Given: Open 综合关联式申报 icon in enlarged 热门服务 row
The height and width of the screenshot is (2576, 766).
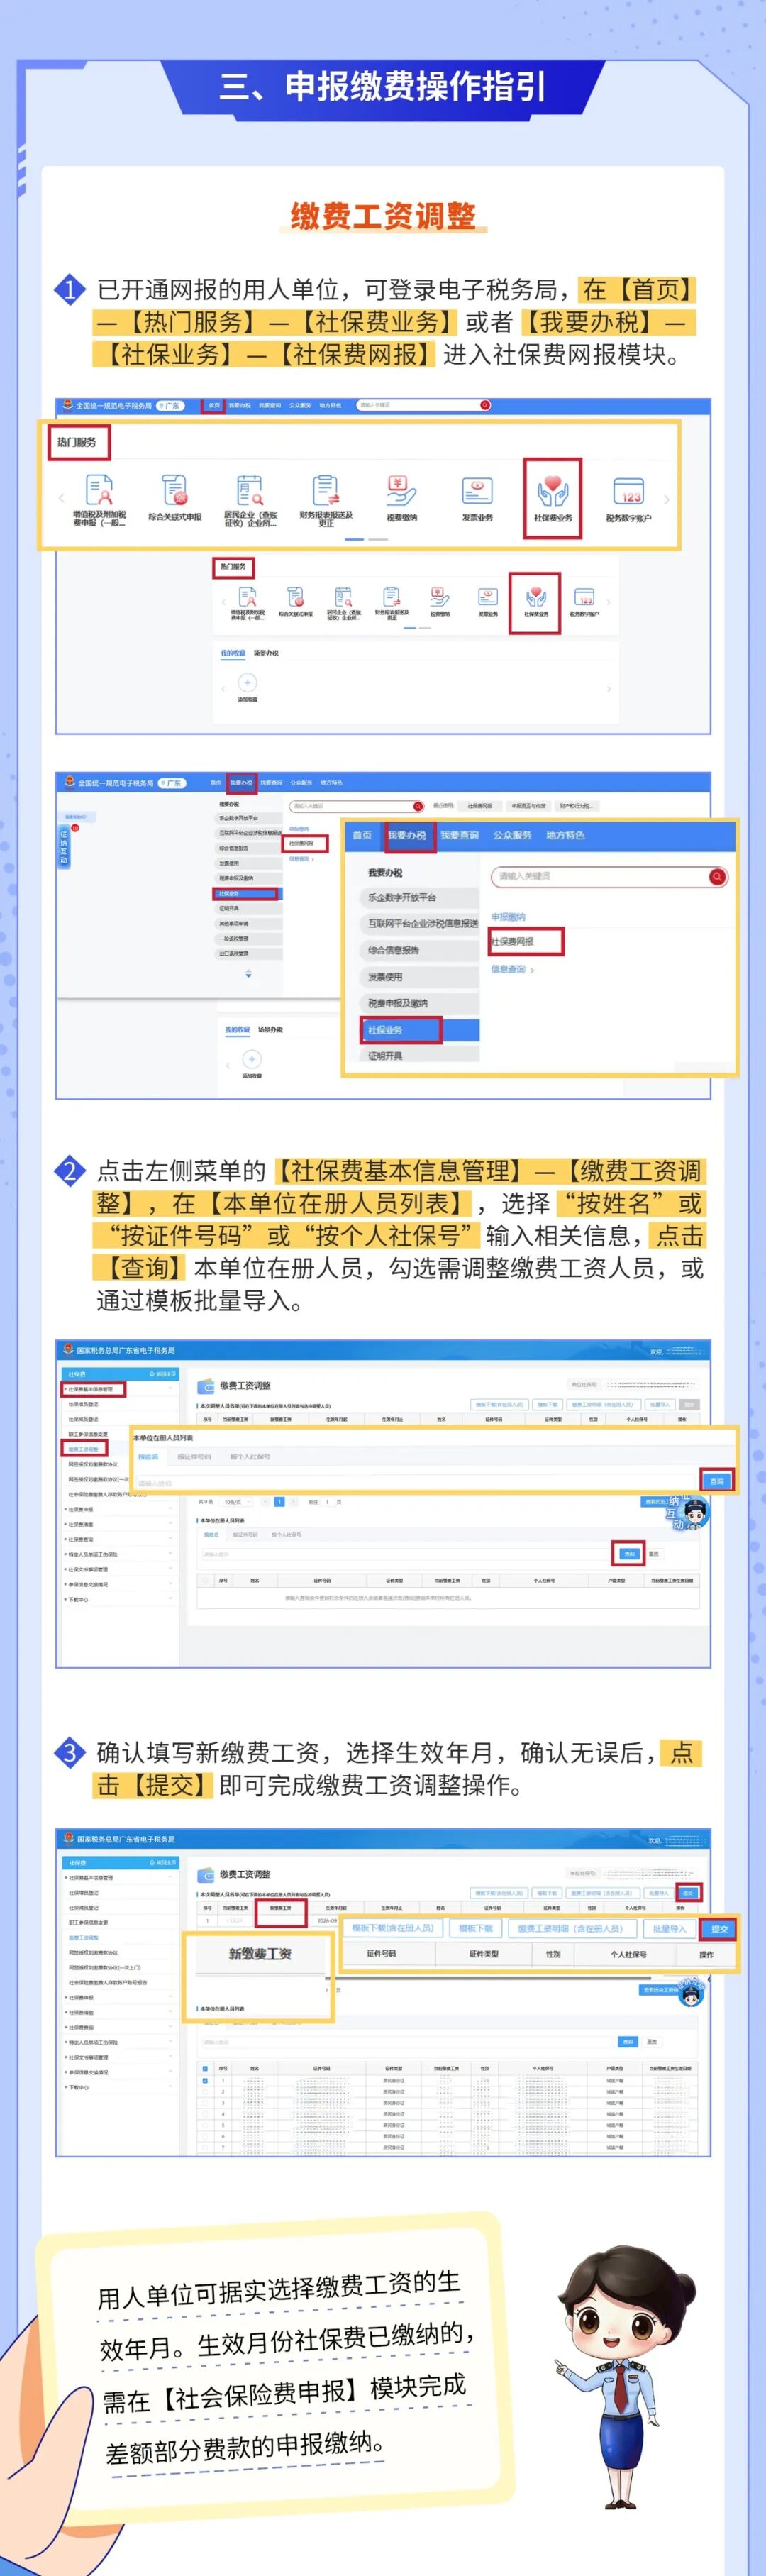Looking at the screenshot, I should click(175, 492).
